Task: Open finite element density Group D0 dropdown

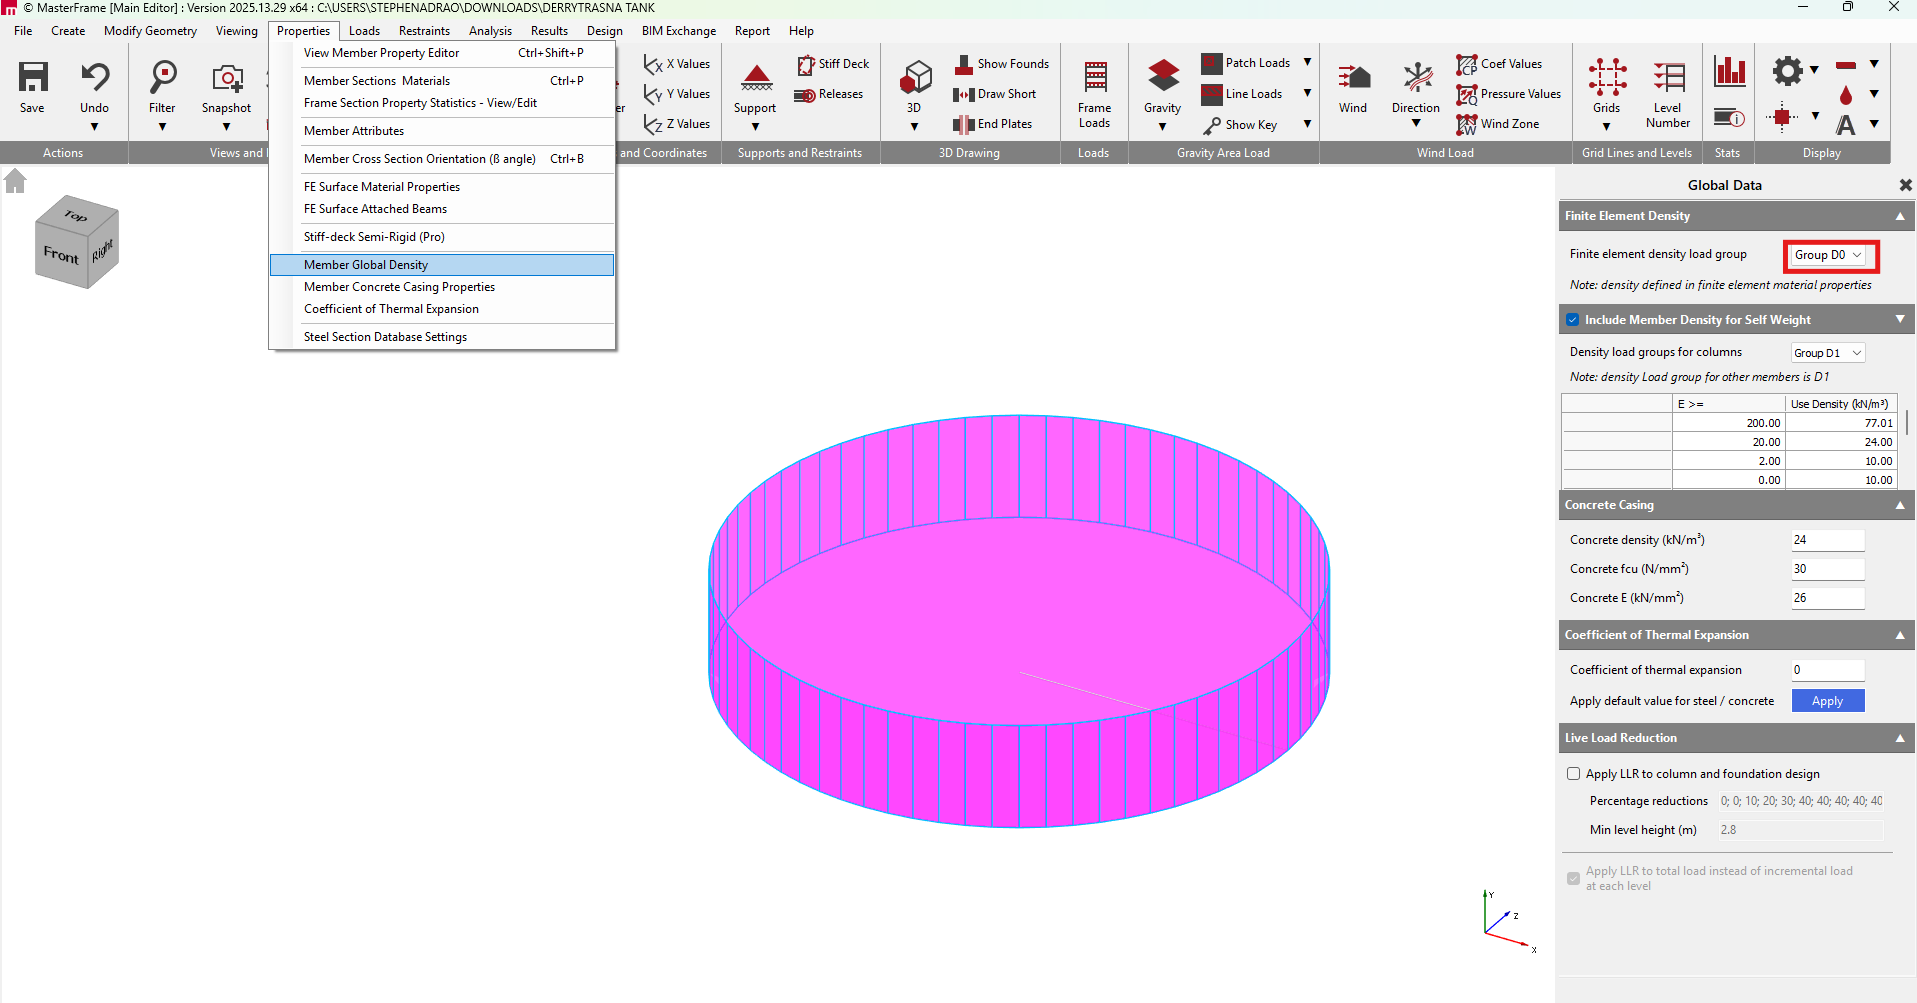Action: coord(1829,255)
